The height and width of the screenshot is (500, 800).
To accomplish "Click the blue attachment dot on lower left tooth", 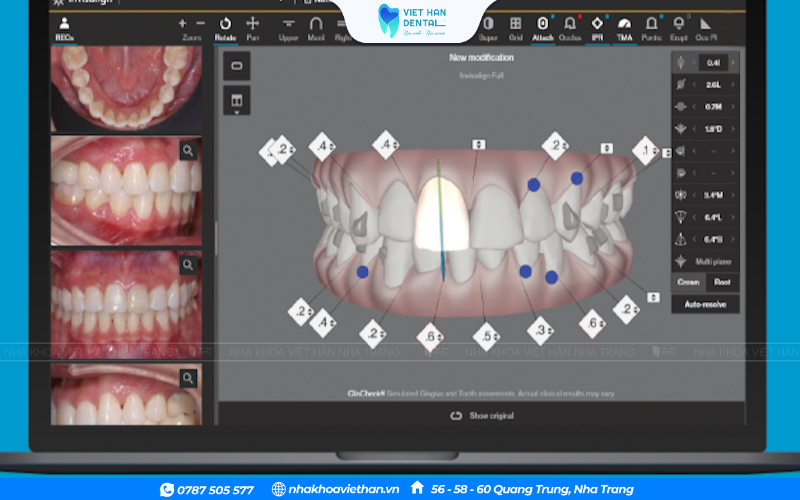I will click(x=362, y=272).
